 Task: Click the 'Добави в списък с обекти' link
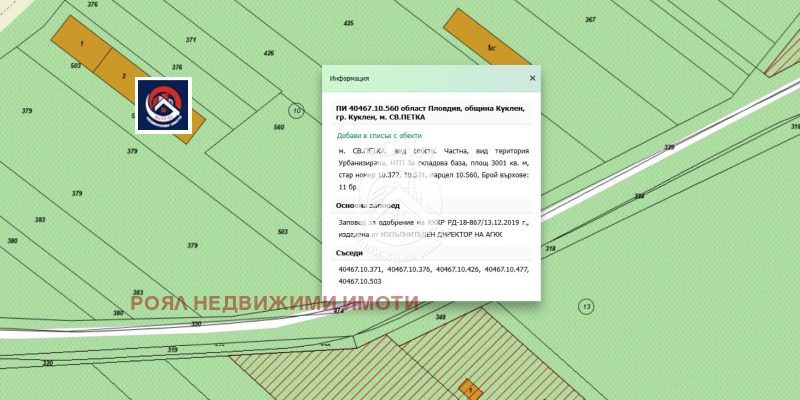coord(379,136)
